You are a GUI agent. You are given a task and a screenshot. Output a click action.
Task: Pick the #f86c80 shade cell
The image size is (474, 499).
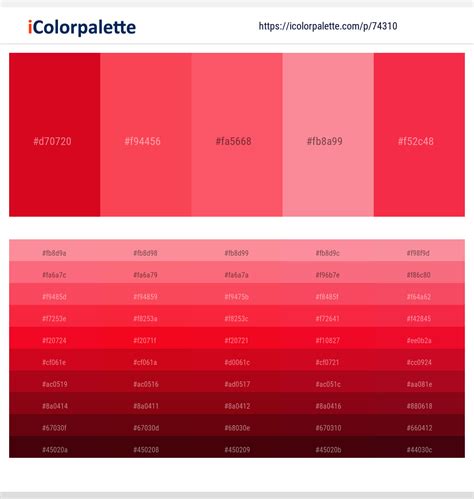click(419, 272)
